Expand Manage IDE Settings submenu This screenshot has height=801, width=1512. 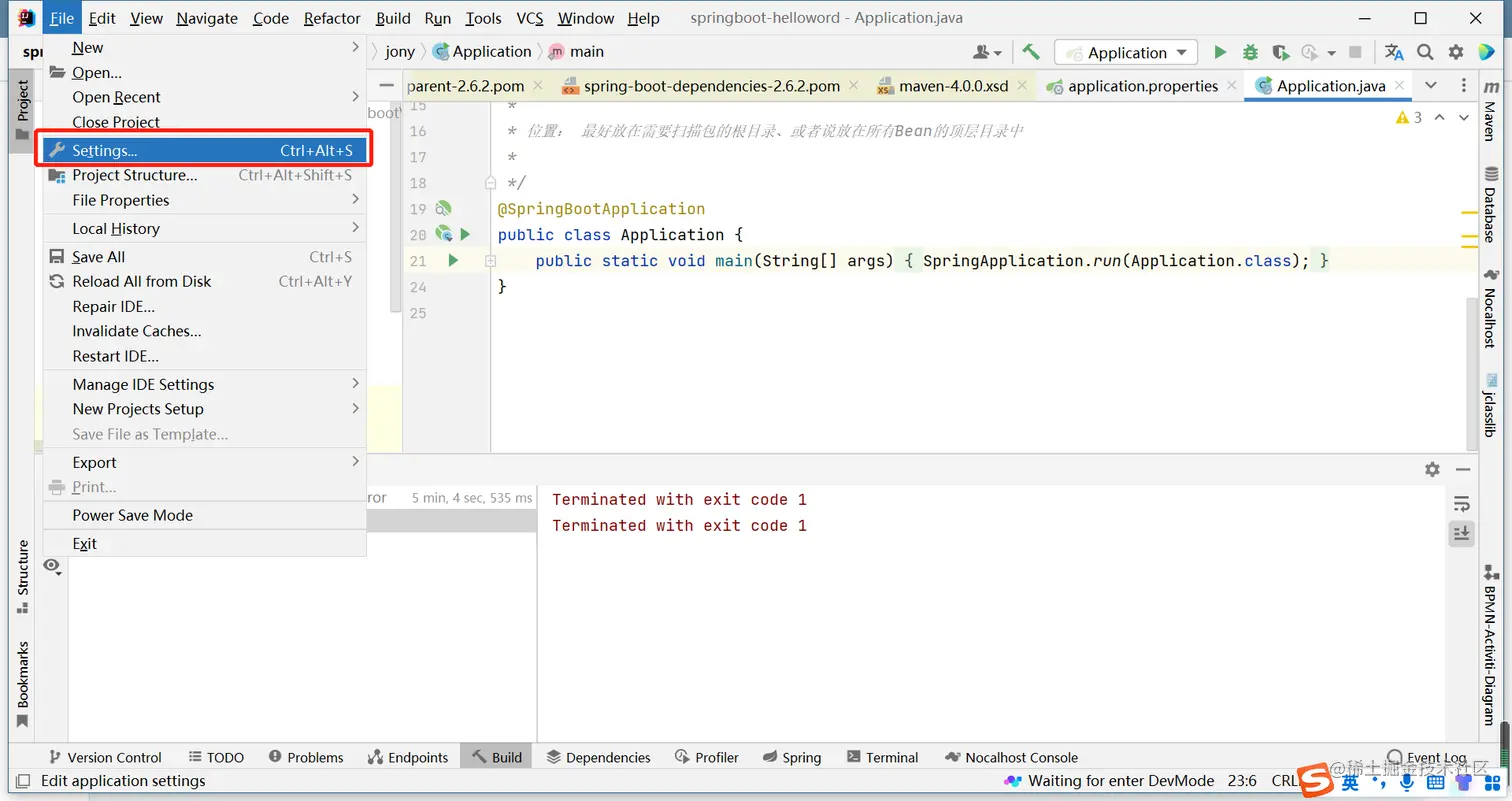point(204,385)
